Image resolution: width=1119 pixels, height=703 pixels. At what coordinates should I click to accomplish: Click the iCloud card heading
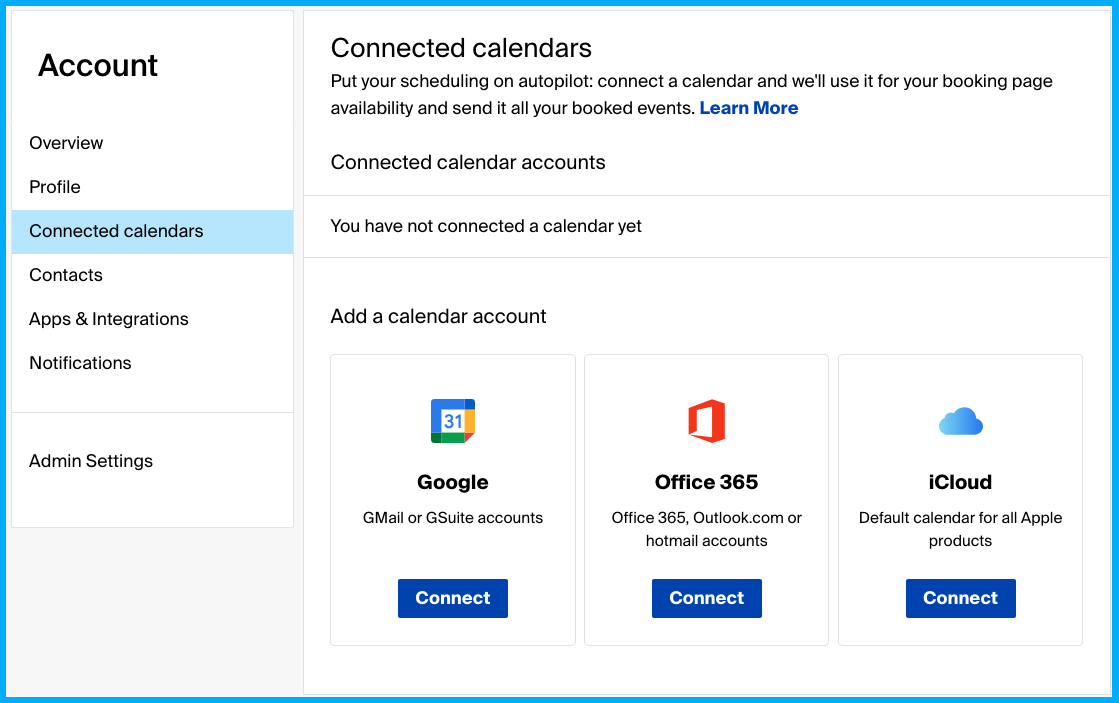[x=960, y=482]
